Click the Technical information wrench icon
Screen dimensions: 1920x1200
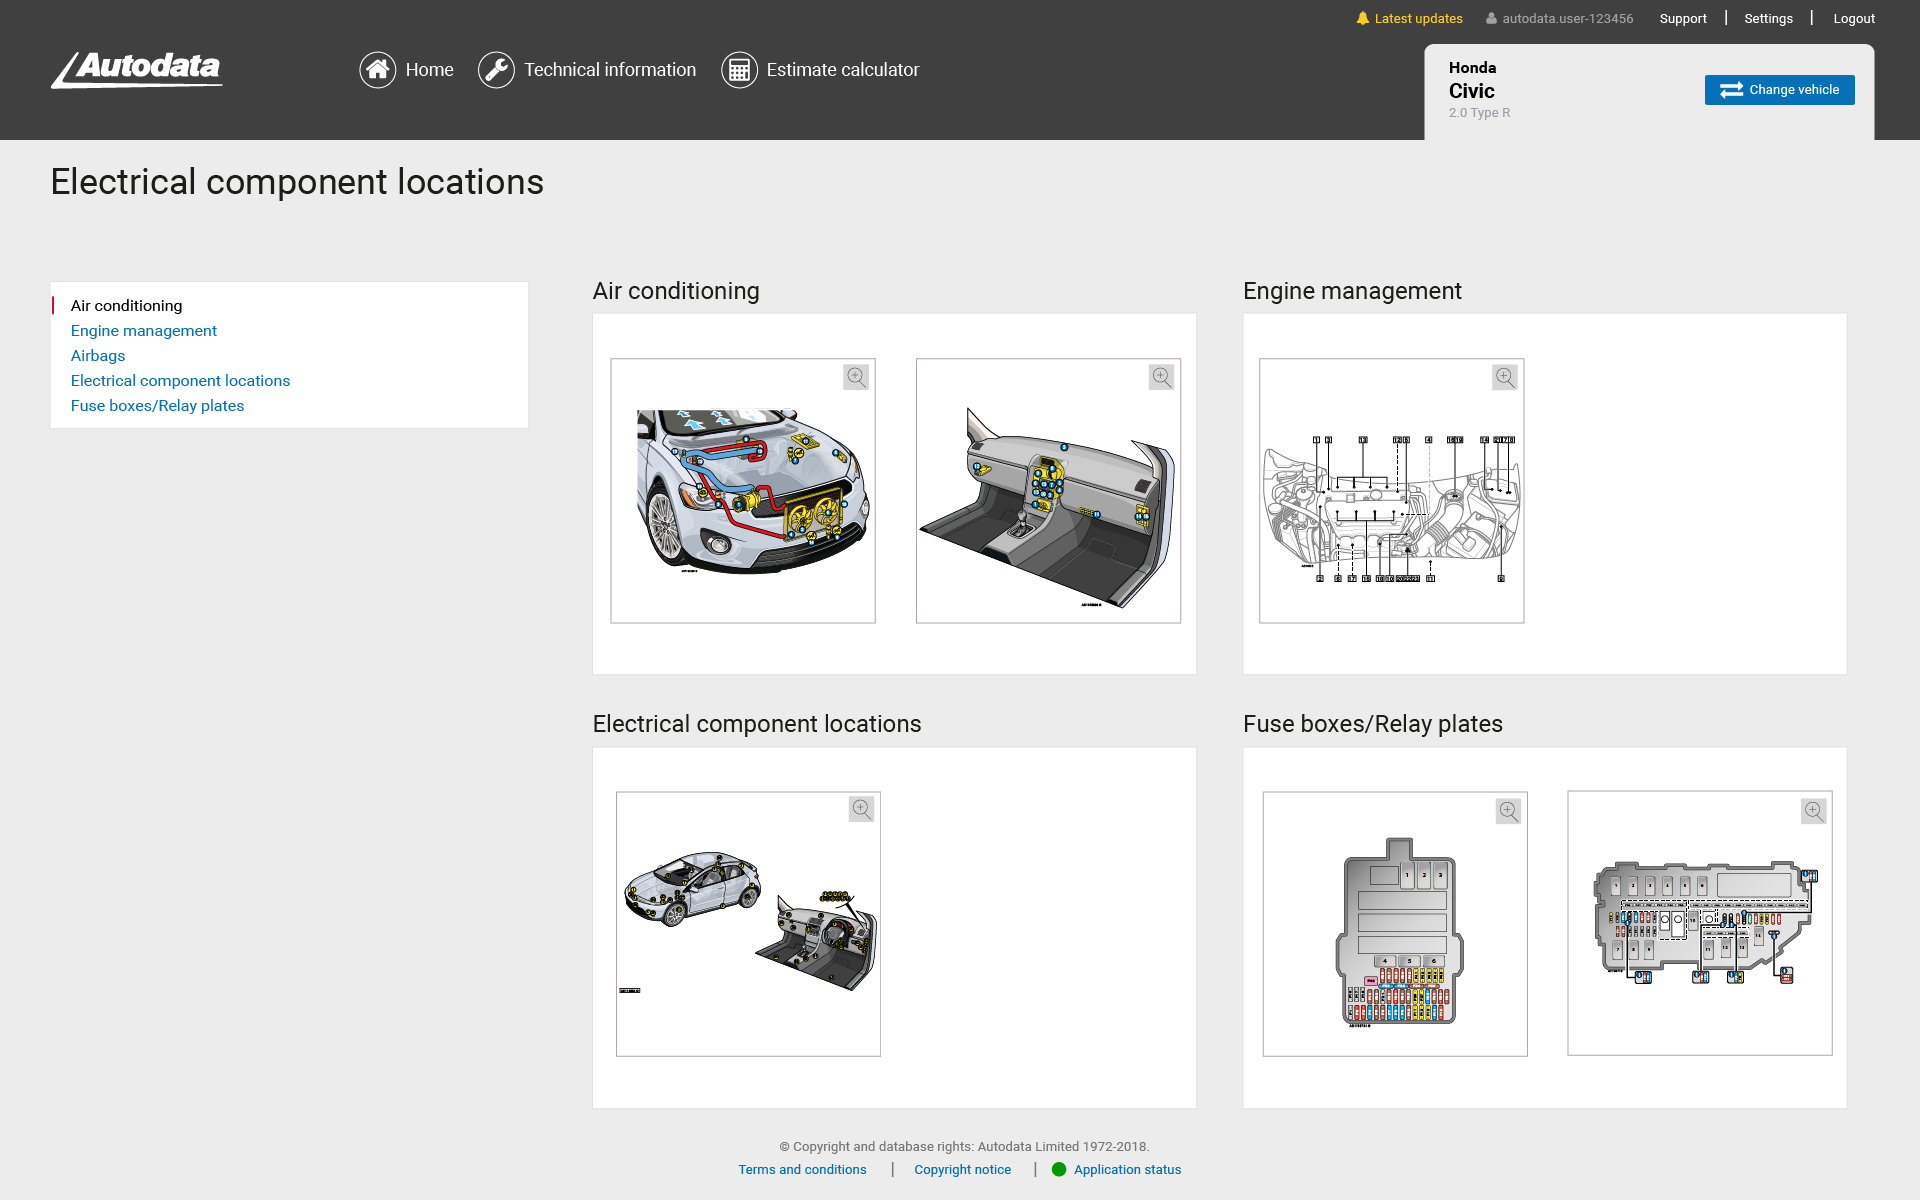(x=496, y=70)
